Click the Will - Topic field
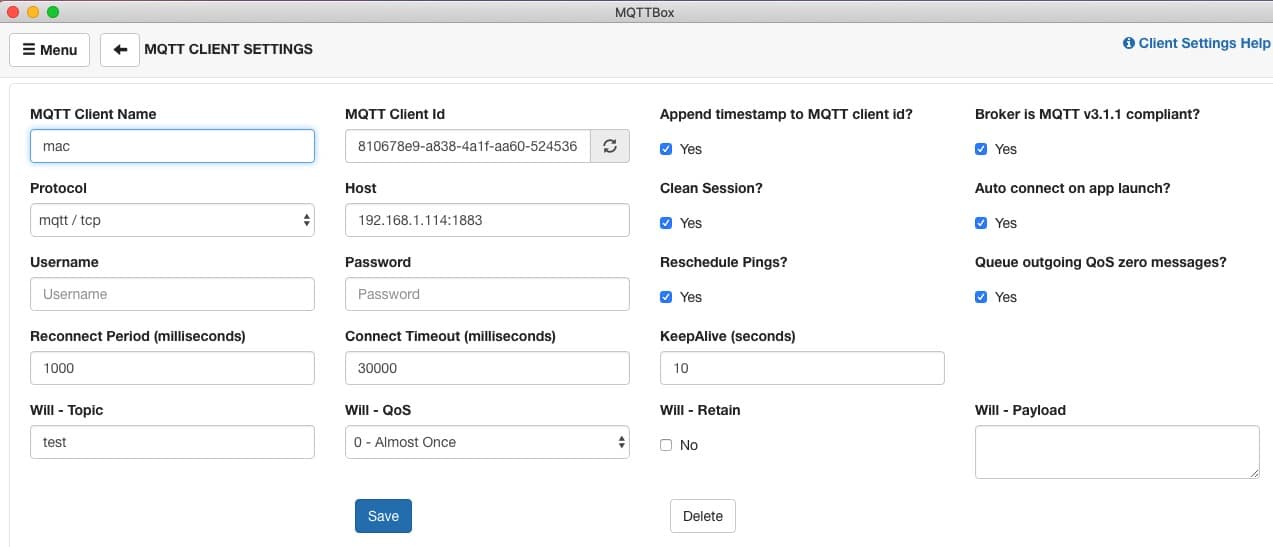Viewport: 1273px width, 547px height. pyautogui.click(x=172, y=442)
